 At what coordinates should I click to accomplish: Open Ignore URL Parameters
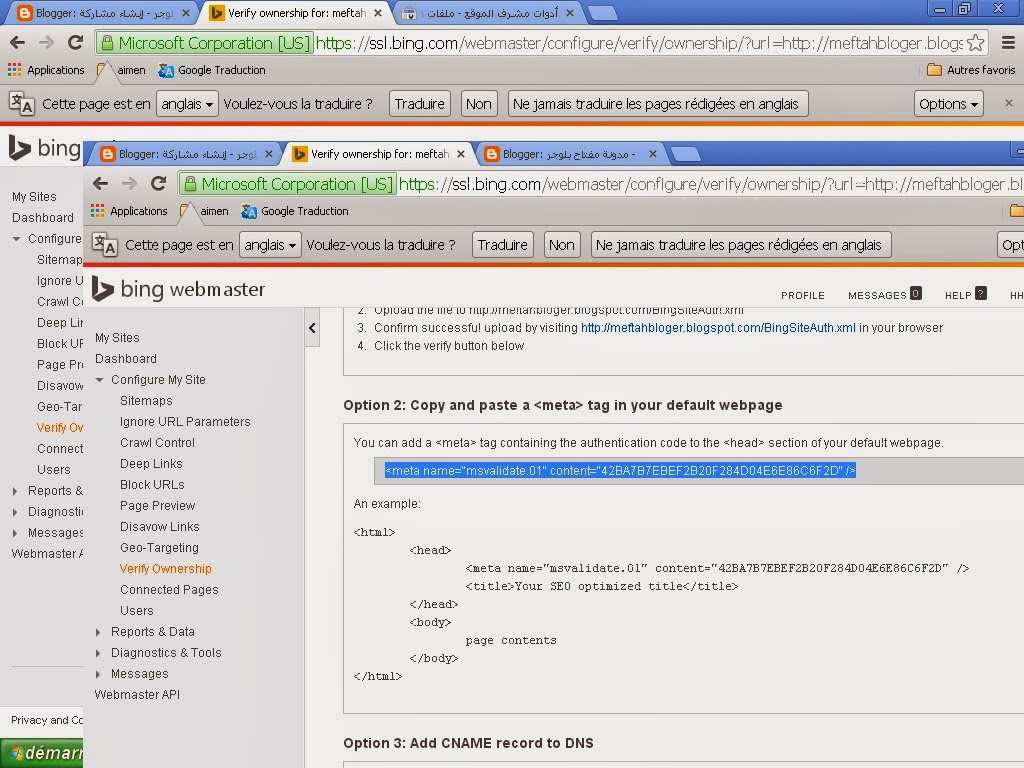[185, 422]
